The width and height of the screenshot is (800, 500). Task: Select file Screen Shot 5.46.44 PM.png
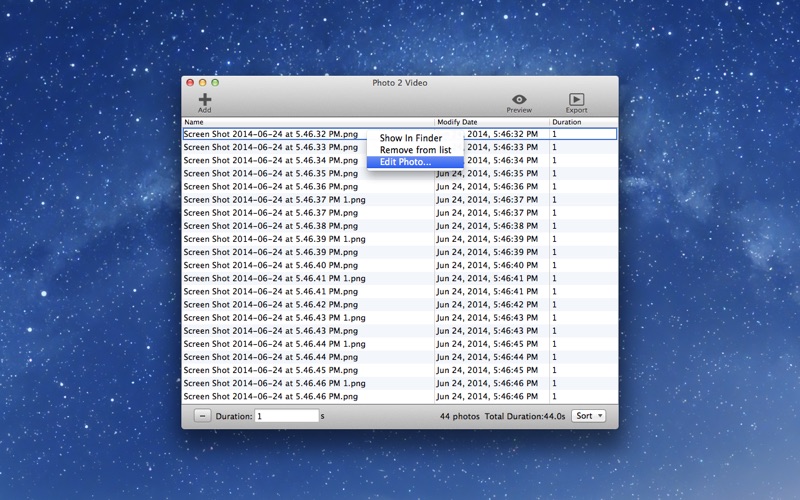271,357
